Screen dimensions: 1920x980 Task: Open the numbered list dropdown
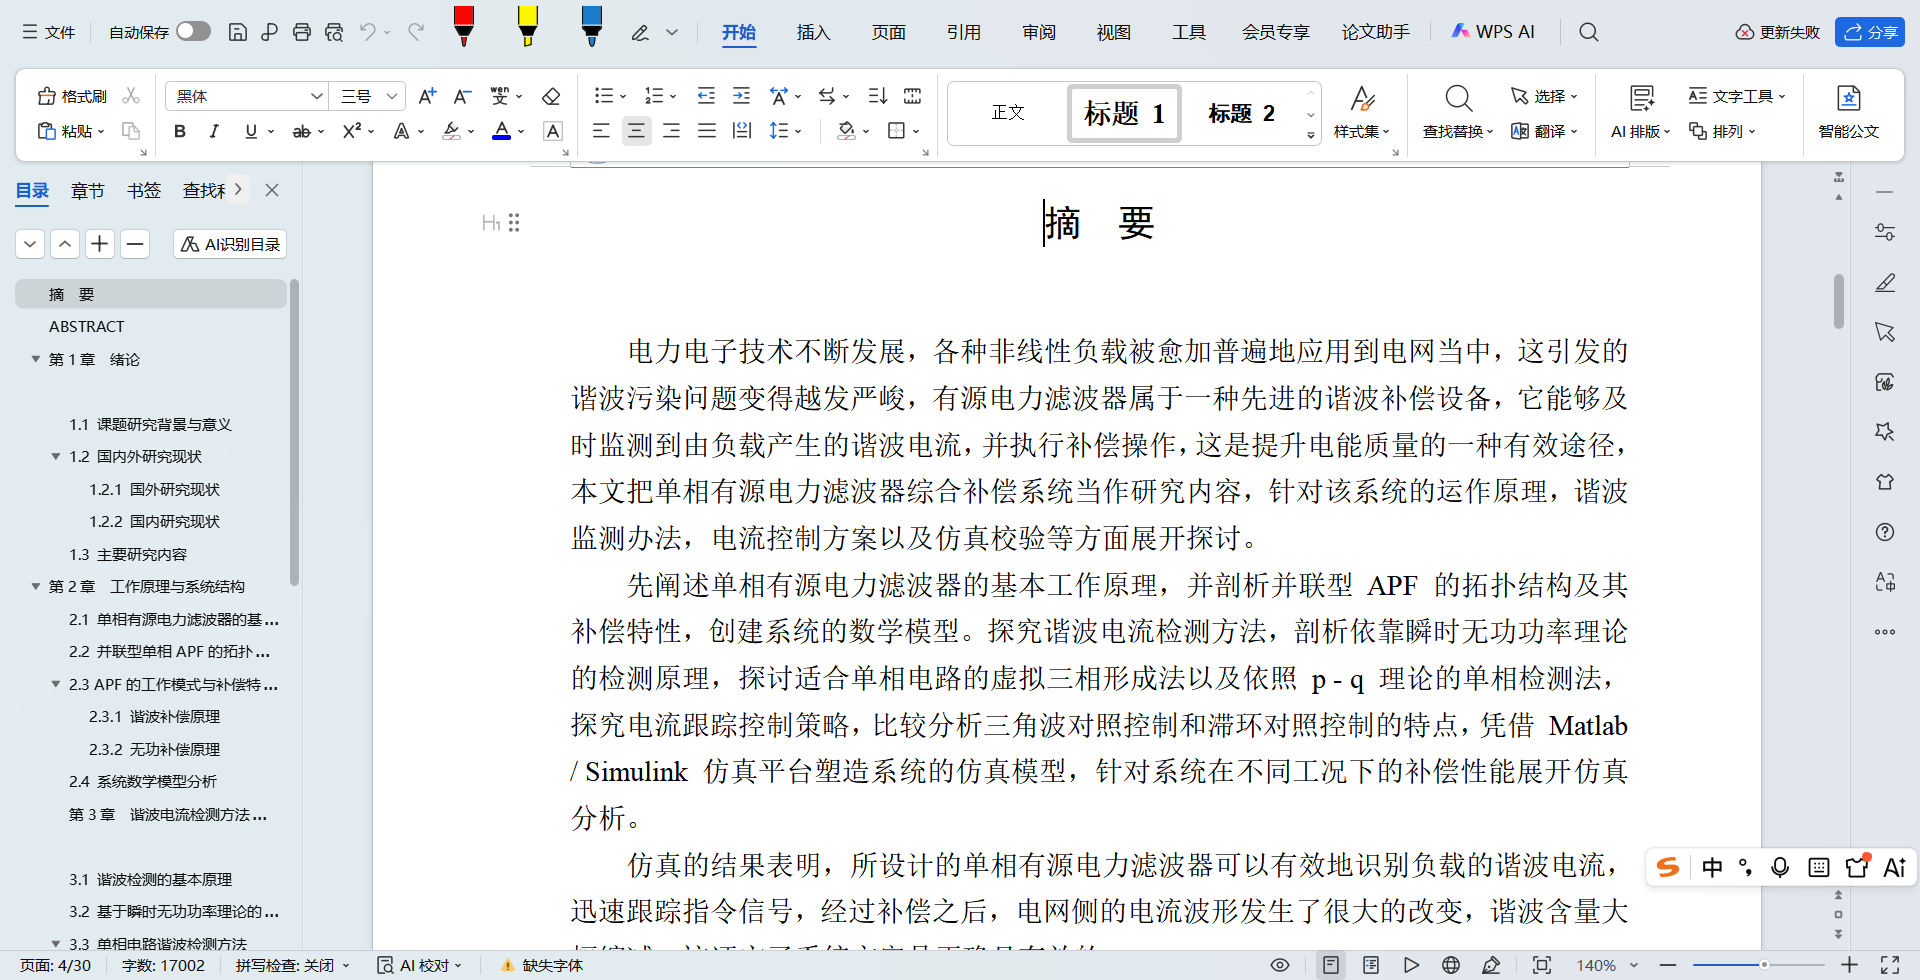[x=673, y=97]
